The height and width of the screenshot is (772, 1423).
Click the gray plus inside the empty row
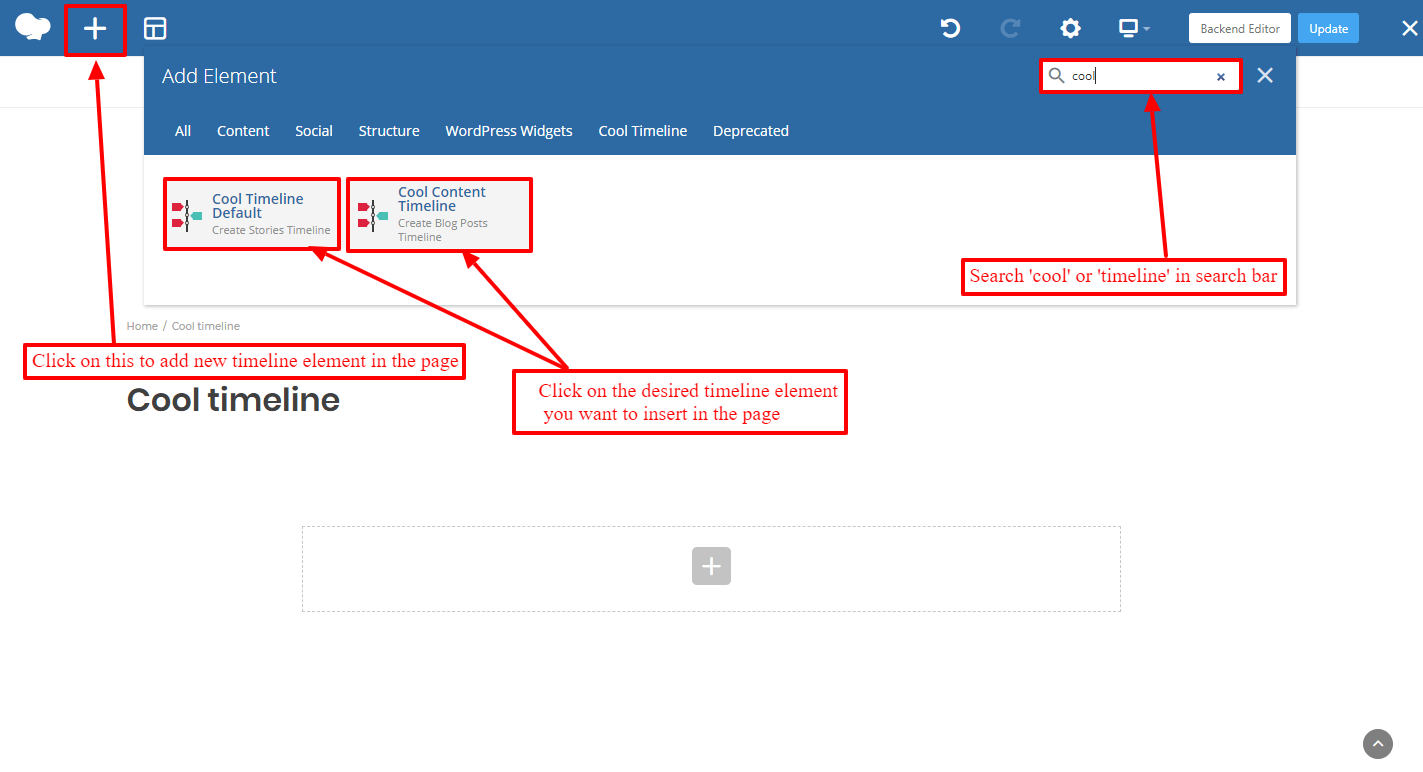pos(711,566)
